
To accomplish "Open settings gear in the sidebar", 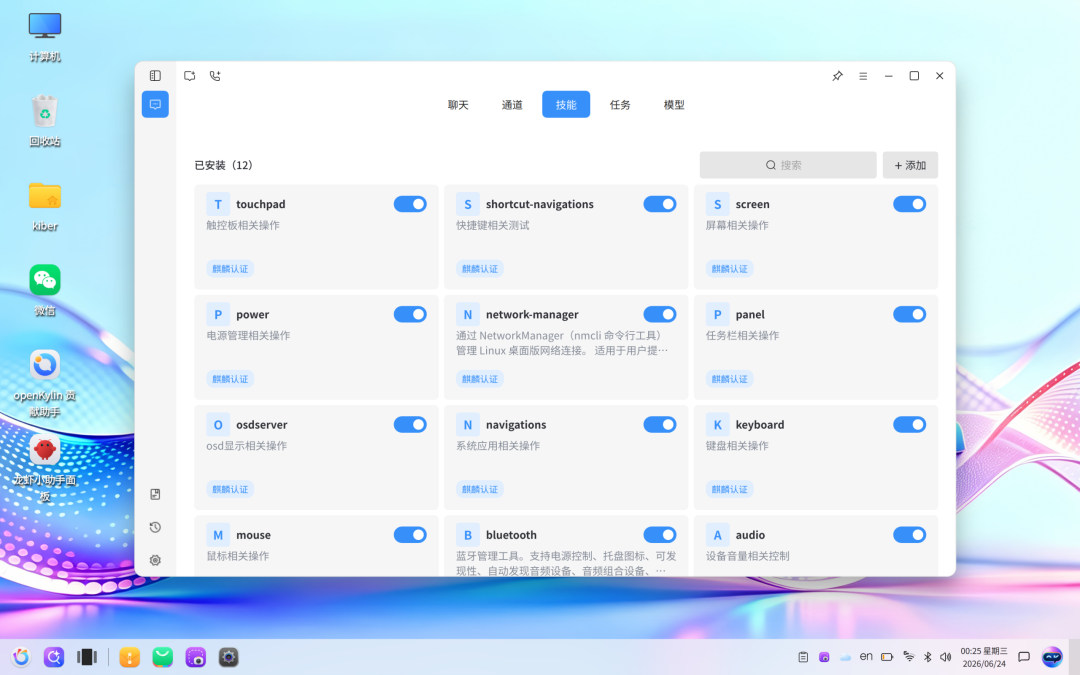I will click(x=155, y=560).
